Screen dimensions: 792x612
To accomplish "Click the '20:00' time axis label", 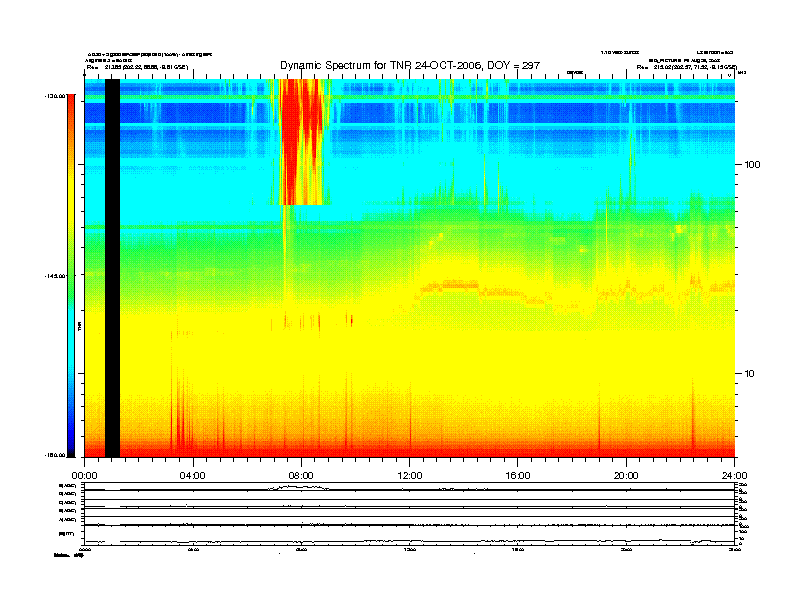I will 626,476.
